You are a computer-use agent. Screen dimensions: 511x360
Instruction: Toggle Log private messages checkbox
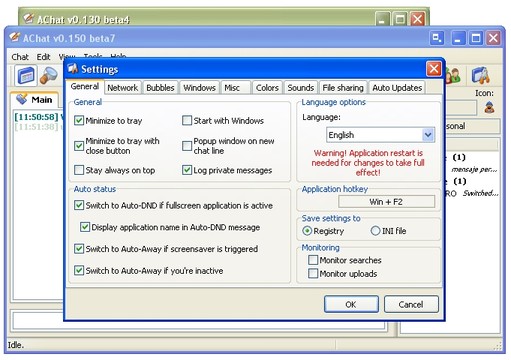[187, 170]
